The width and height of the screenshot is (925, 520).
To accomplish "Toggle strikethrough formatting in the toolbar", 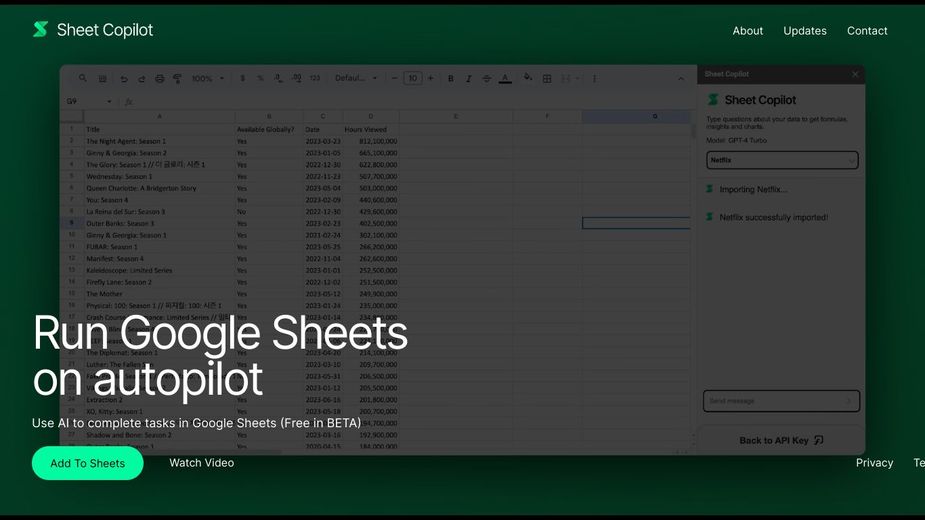I will coord(487,78).
